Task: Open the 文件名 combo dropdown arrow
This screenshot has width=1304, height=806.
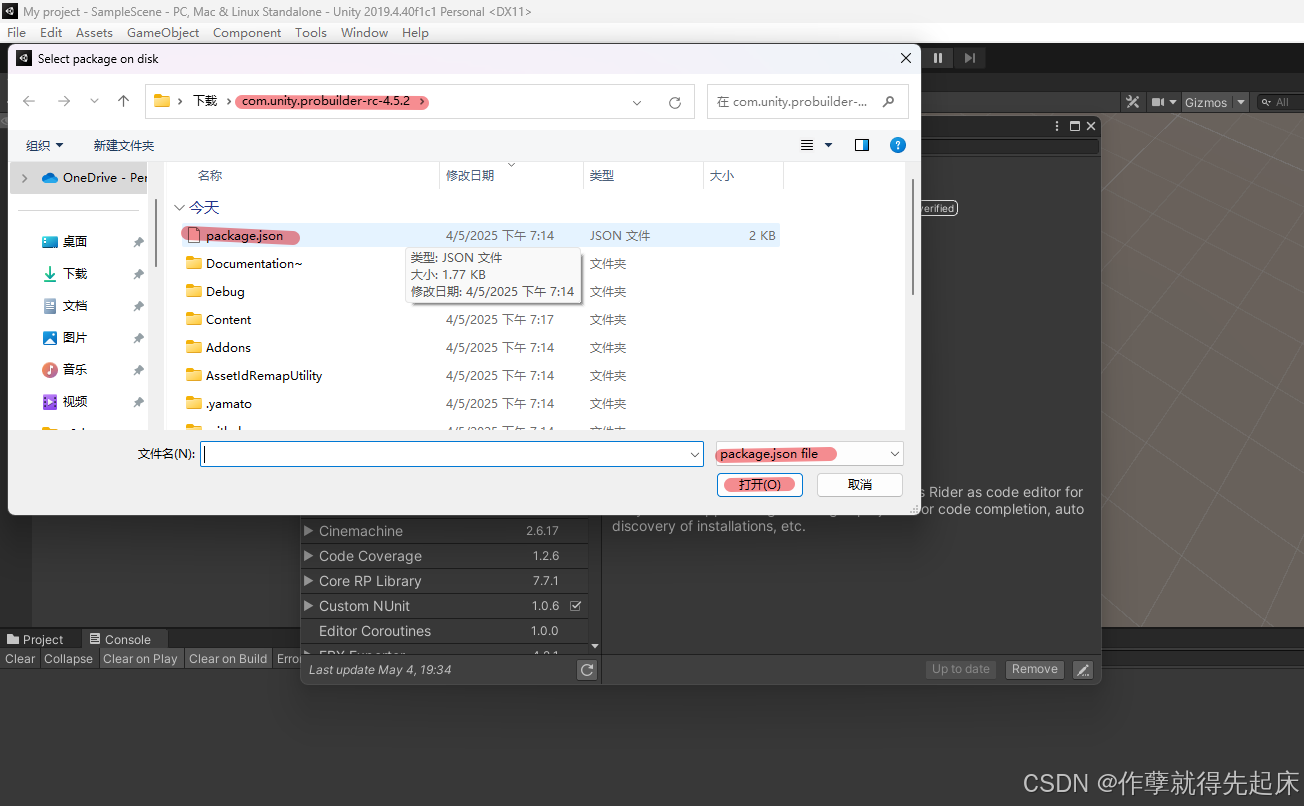Action: coord(696,454)
